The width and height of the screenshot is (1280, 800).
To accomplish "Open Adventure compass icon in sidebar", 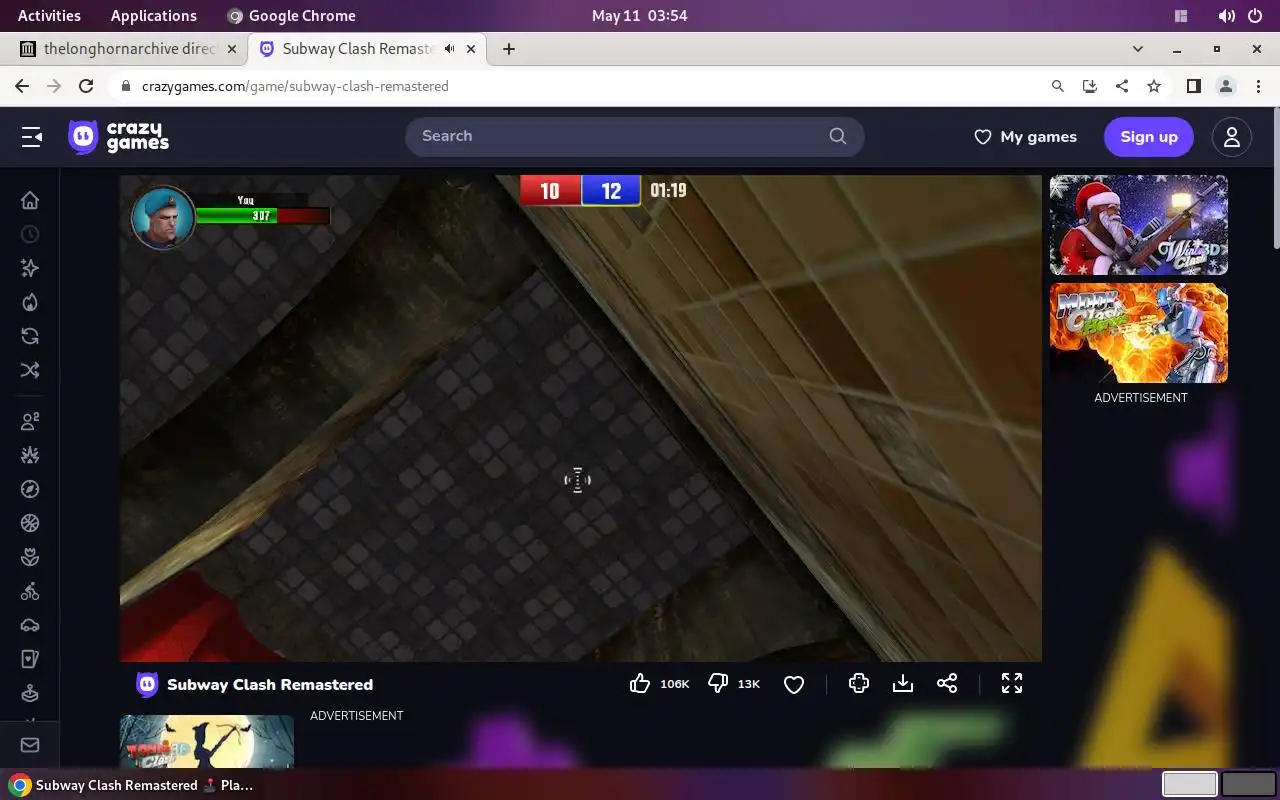I will [30, 489].
